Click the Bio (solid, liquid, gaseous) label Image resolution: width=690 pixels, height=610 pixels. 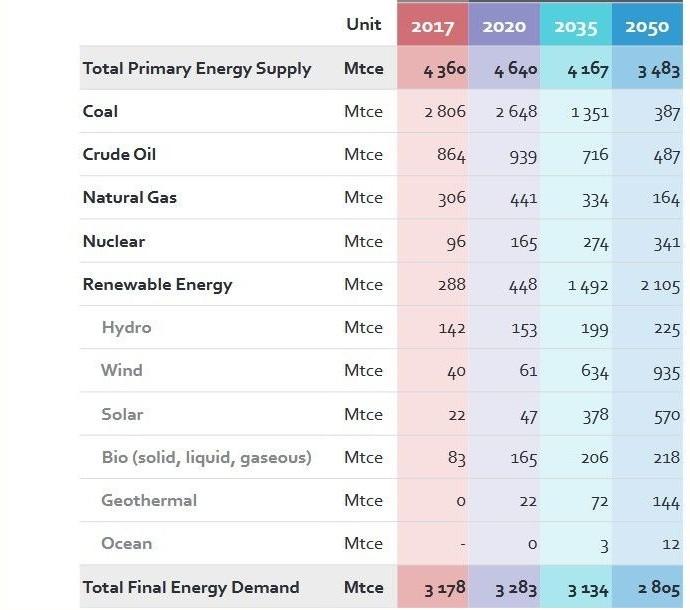(206, 457)
